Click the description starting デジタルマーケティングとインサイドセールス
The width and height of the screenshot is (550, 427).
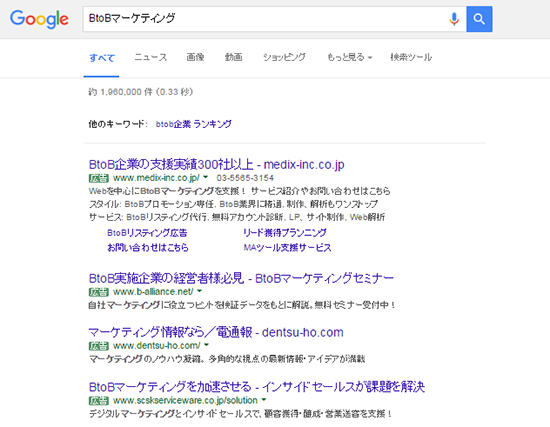[241, 414]
